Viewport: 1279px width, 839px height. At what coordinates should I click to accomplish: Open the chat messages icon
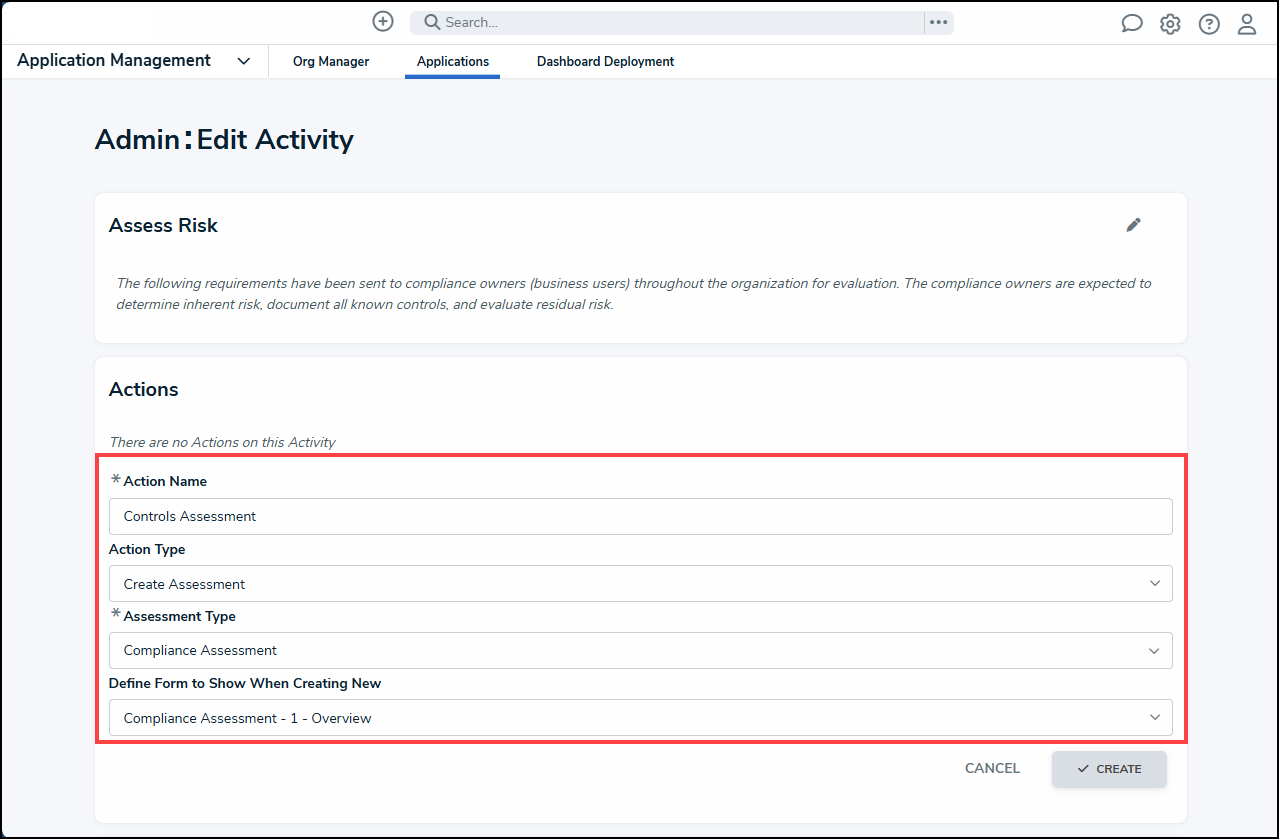tap(1132, 24)
